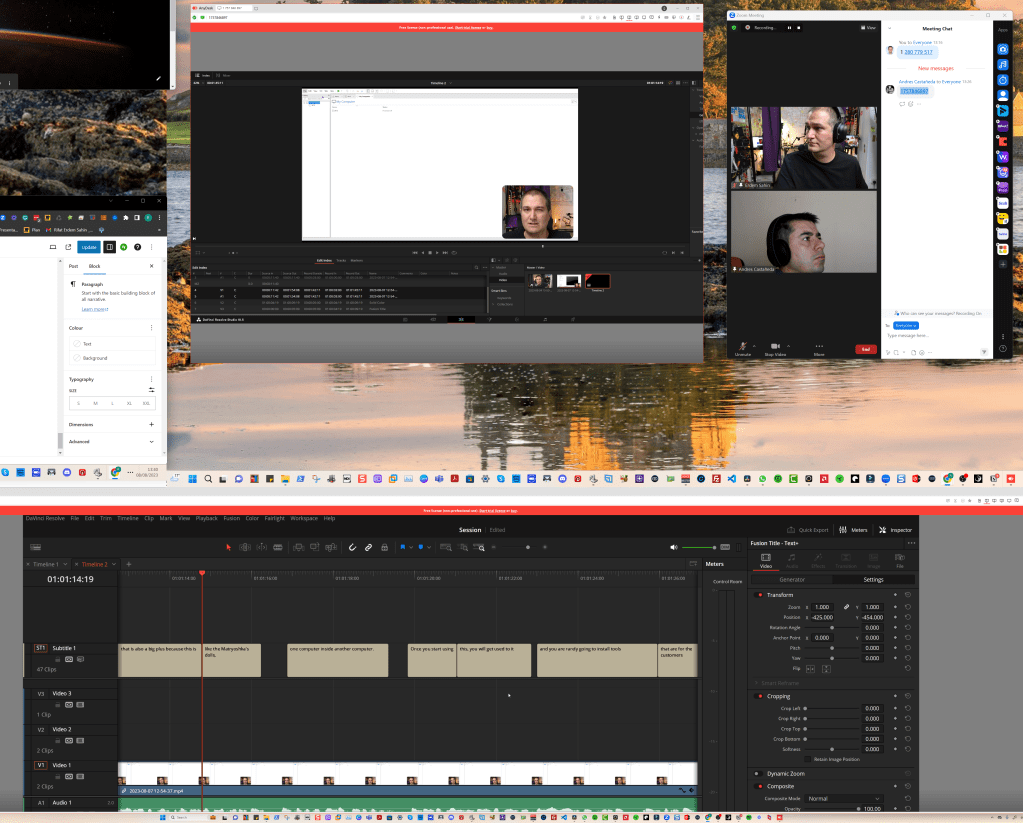Open the Playback menu

pyautogui.click(x=206, y=518)
